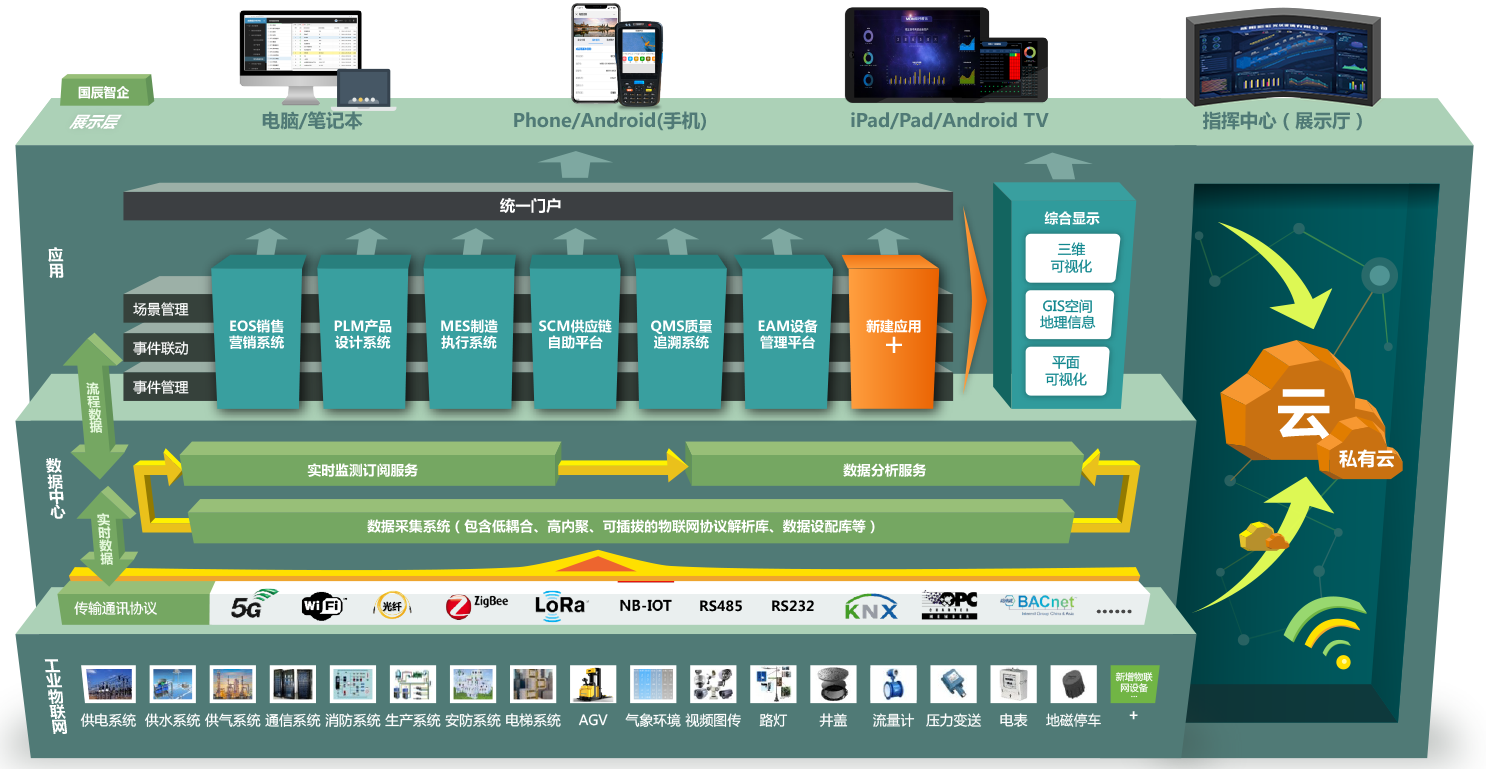This screenshot has width=1486, height=769.
Task: Open the EOS销售营销系统 block
Action: click(x=256, y=333)
